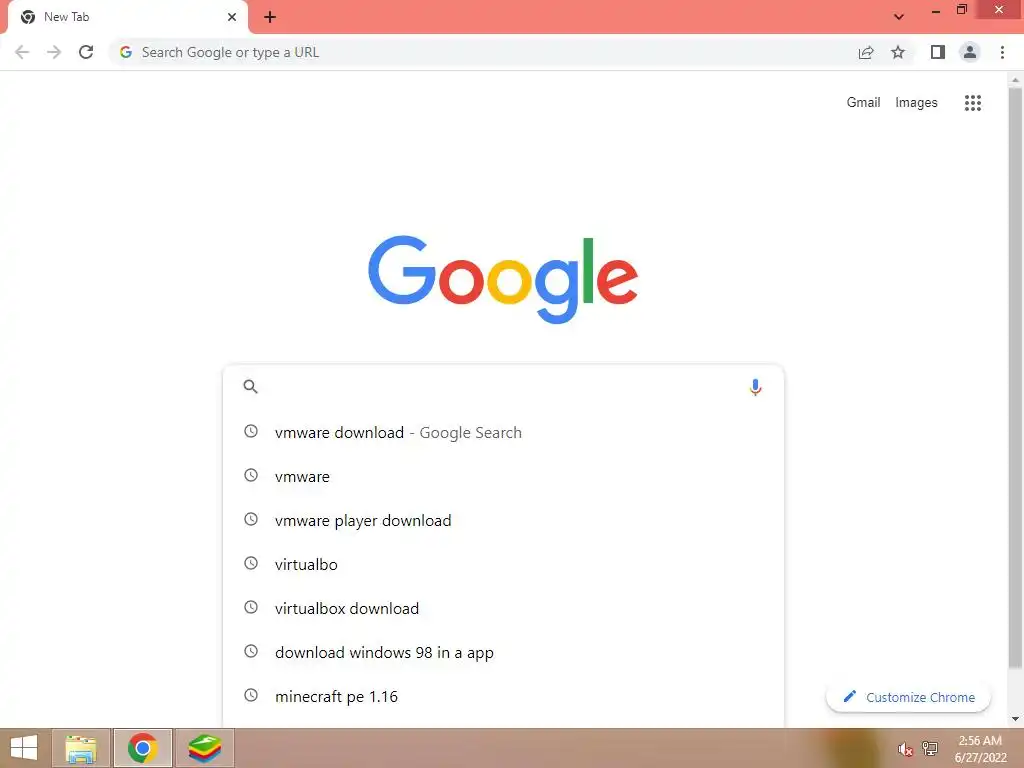Open the Chrome profile avatar
The image size is (1024, 768).
[x=970, y=52]
